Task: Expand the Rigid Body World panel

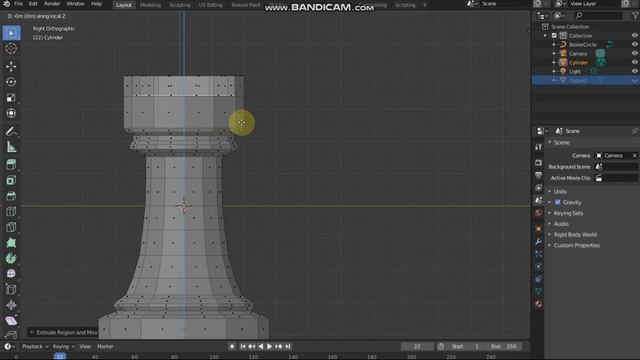Action: click(575, 235)
